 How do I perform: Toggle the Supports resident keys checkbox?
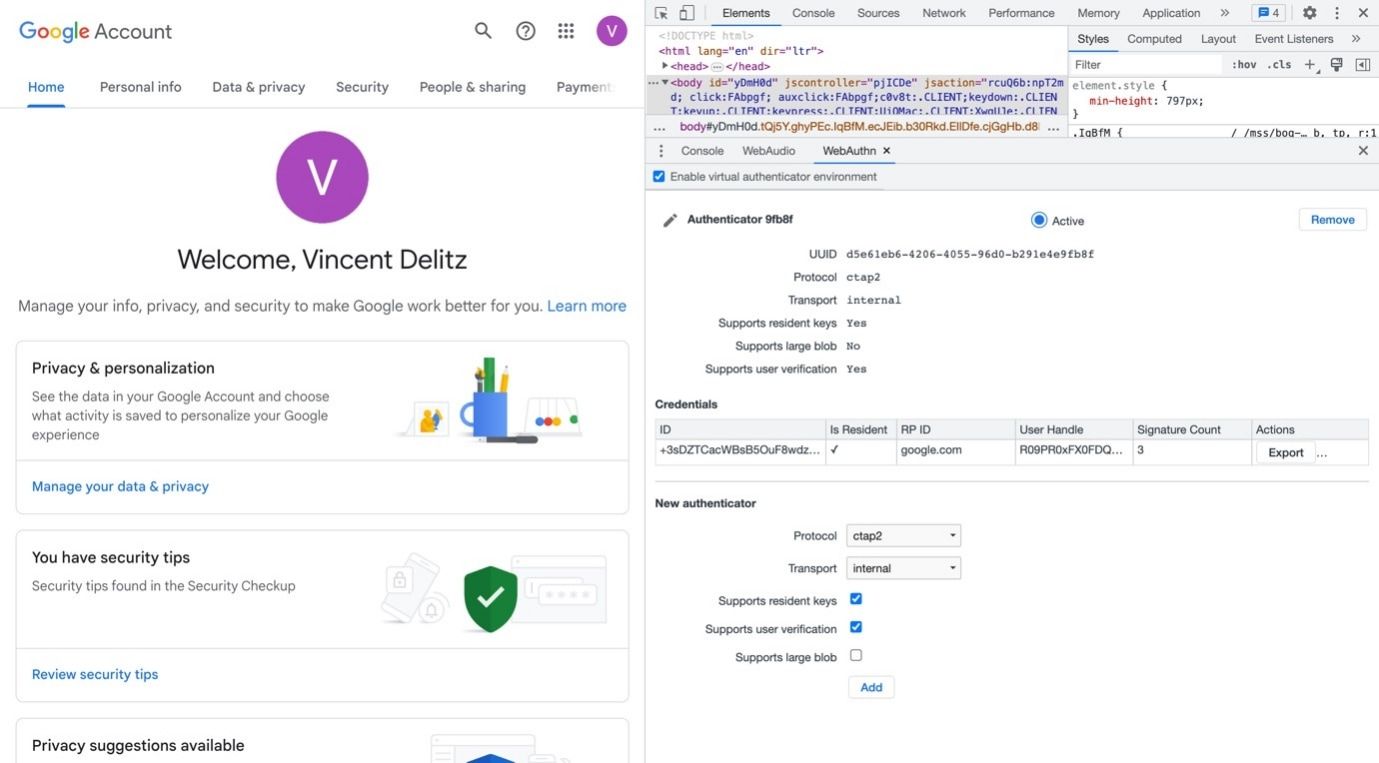[x=856, y=599]
